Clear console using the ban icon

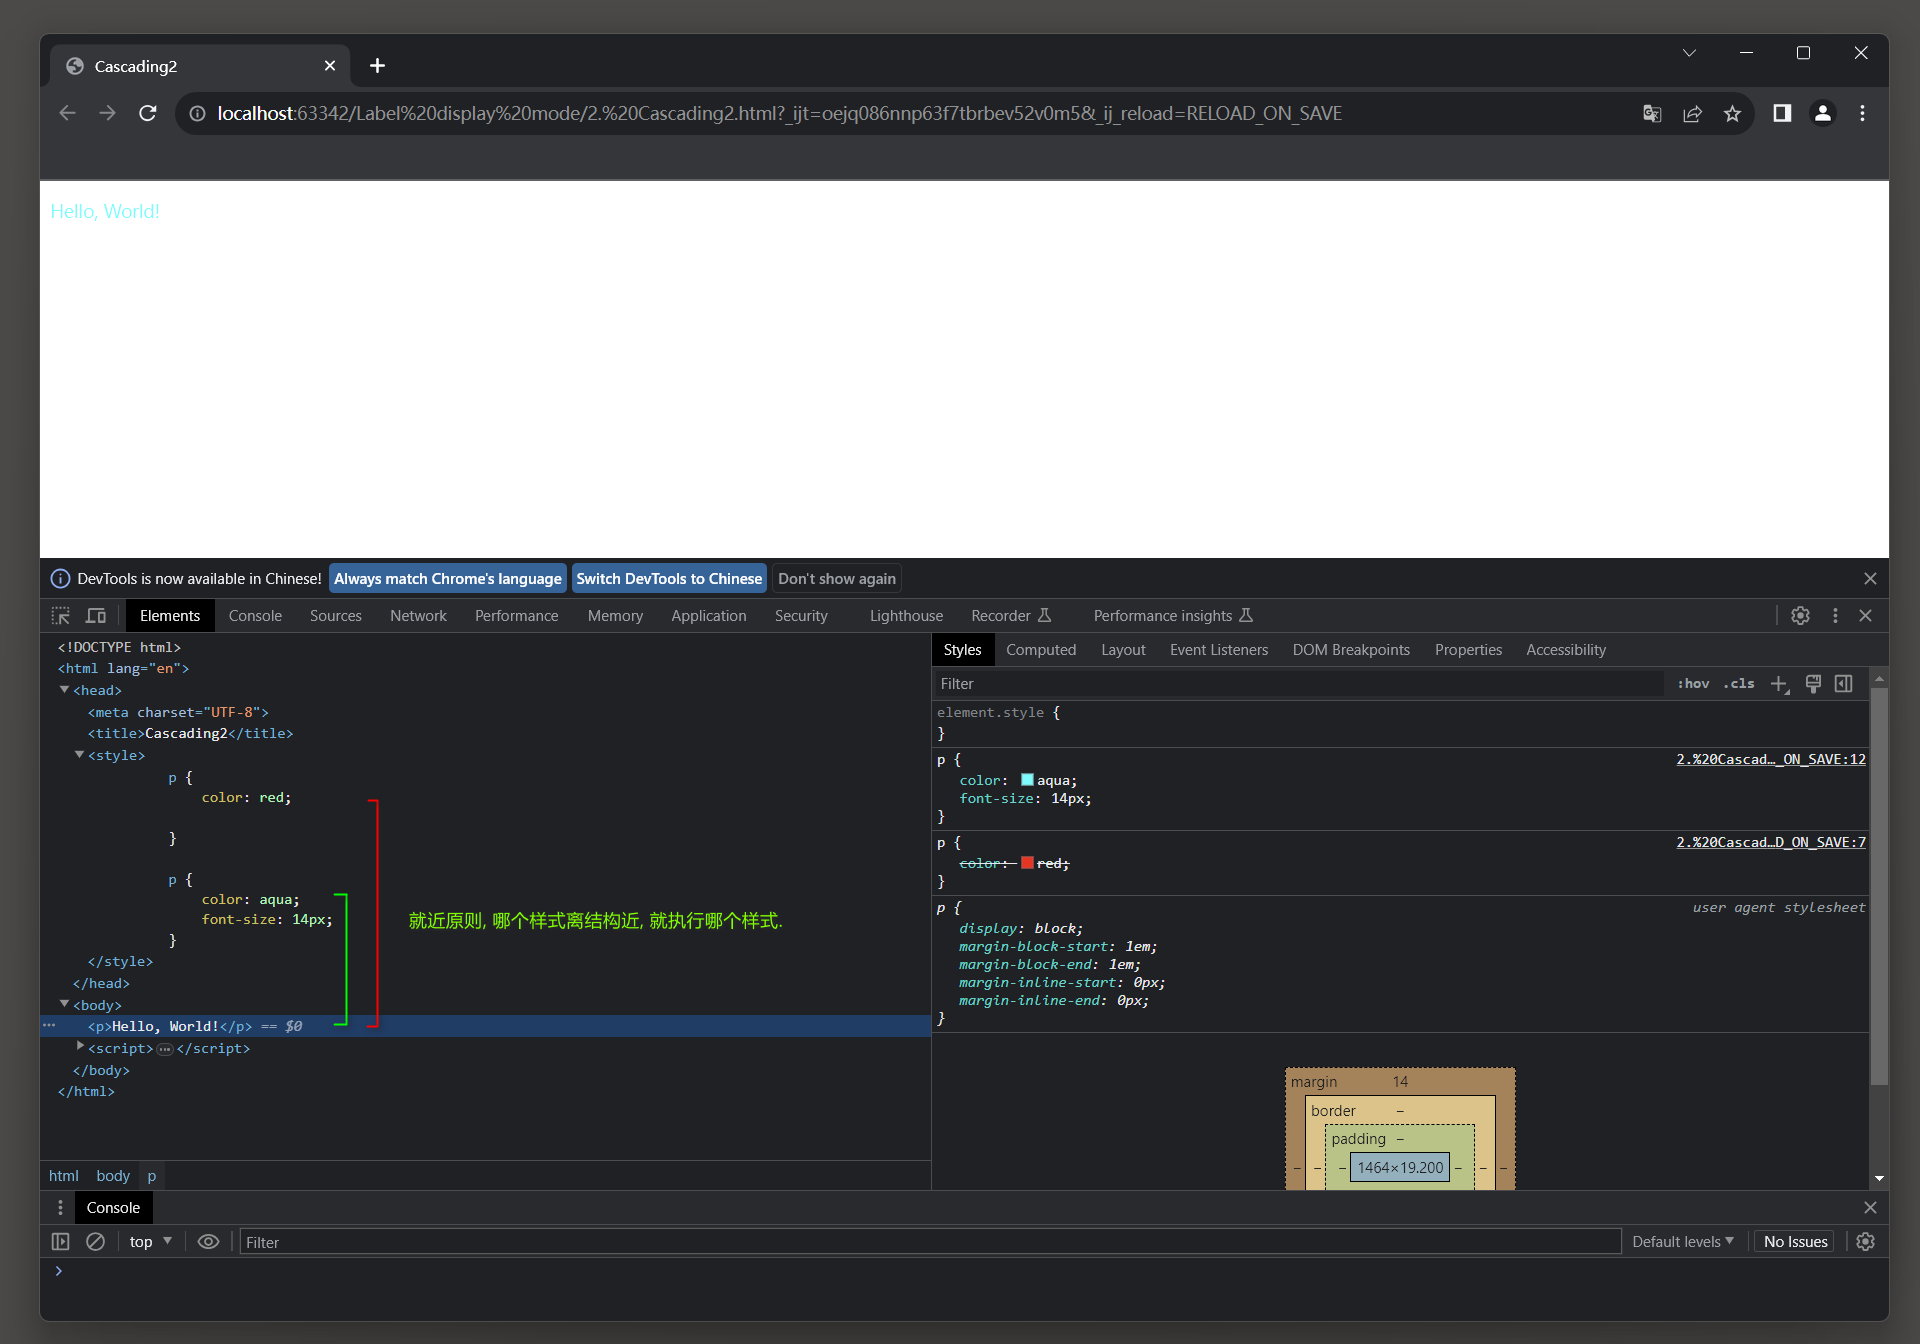point(95,1242)
